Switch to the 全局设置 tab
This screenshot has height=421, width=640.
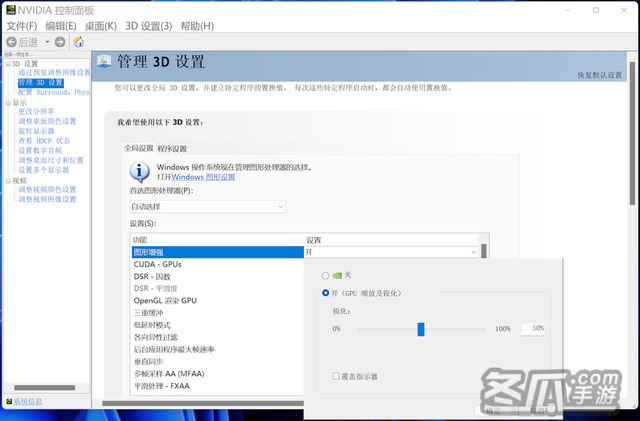tap(139, 148)
